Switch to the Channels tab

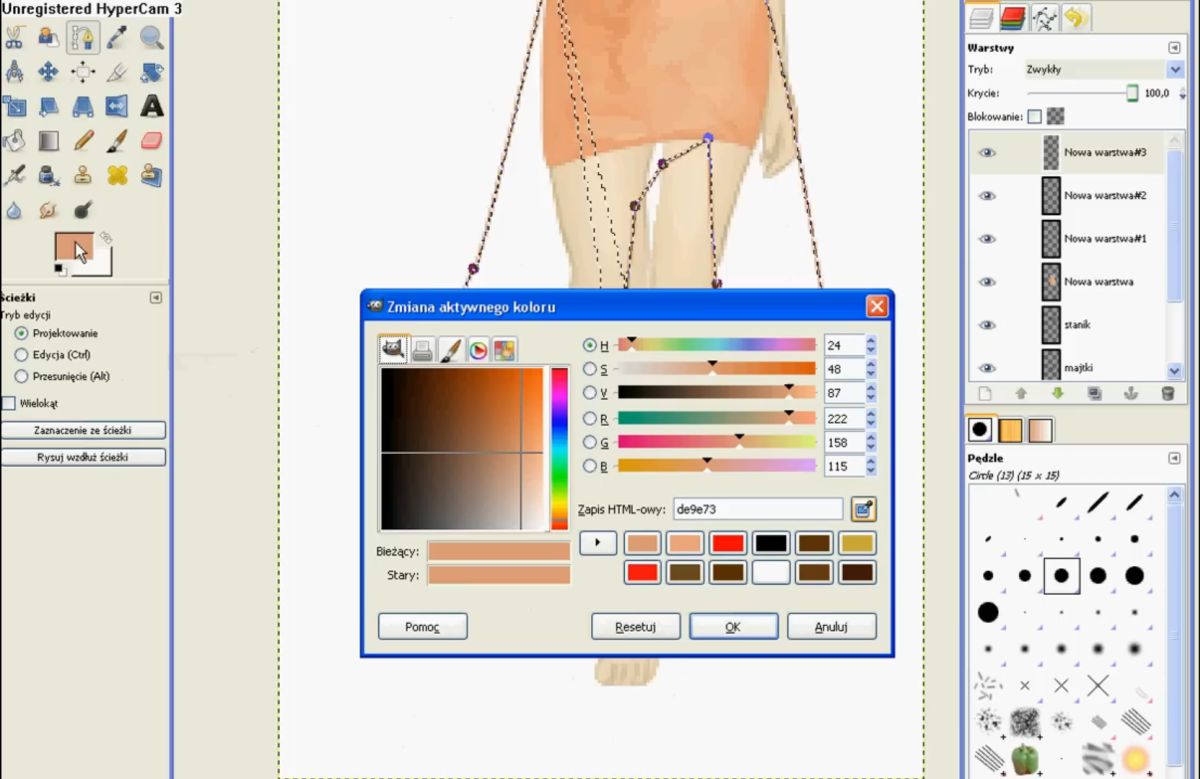(x=1013, y=17)
